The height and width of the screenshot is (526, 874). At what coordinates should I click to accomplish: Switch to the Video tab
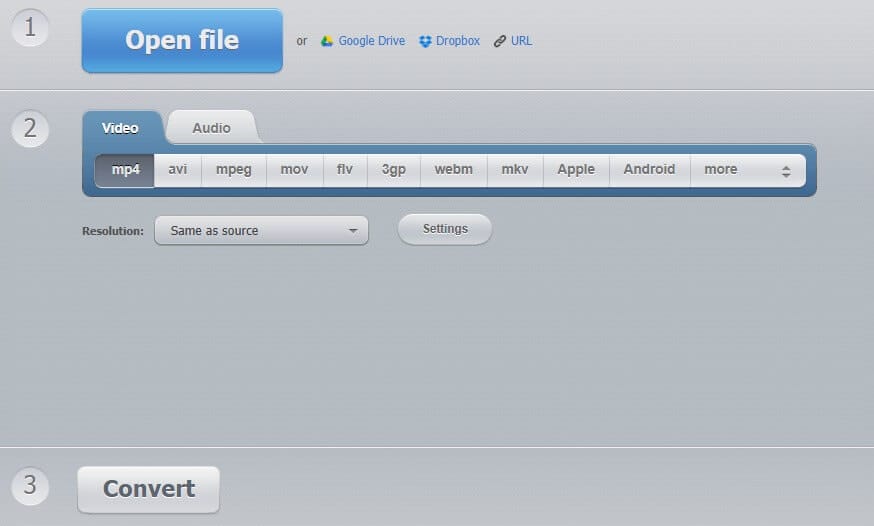click(120, 128)
